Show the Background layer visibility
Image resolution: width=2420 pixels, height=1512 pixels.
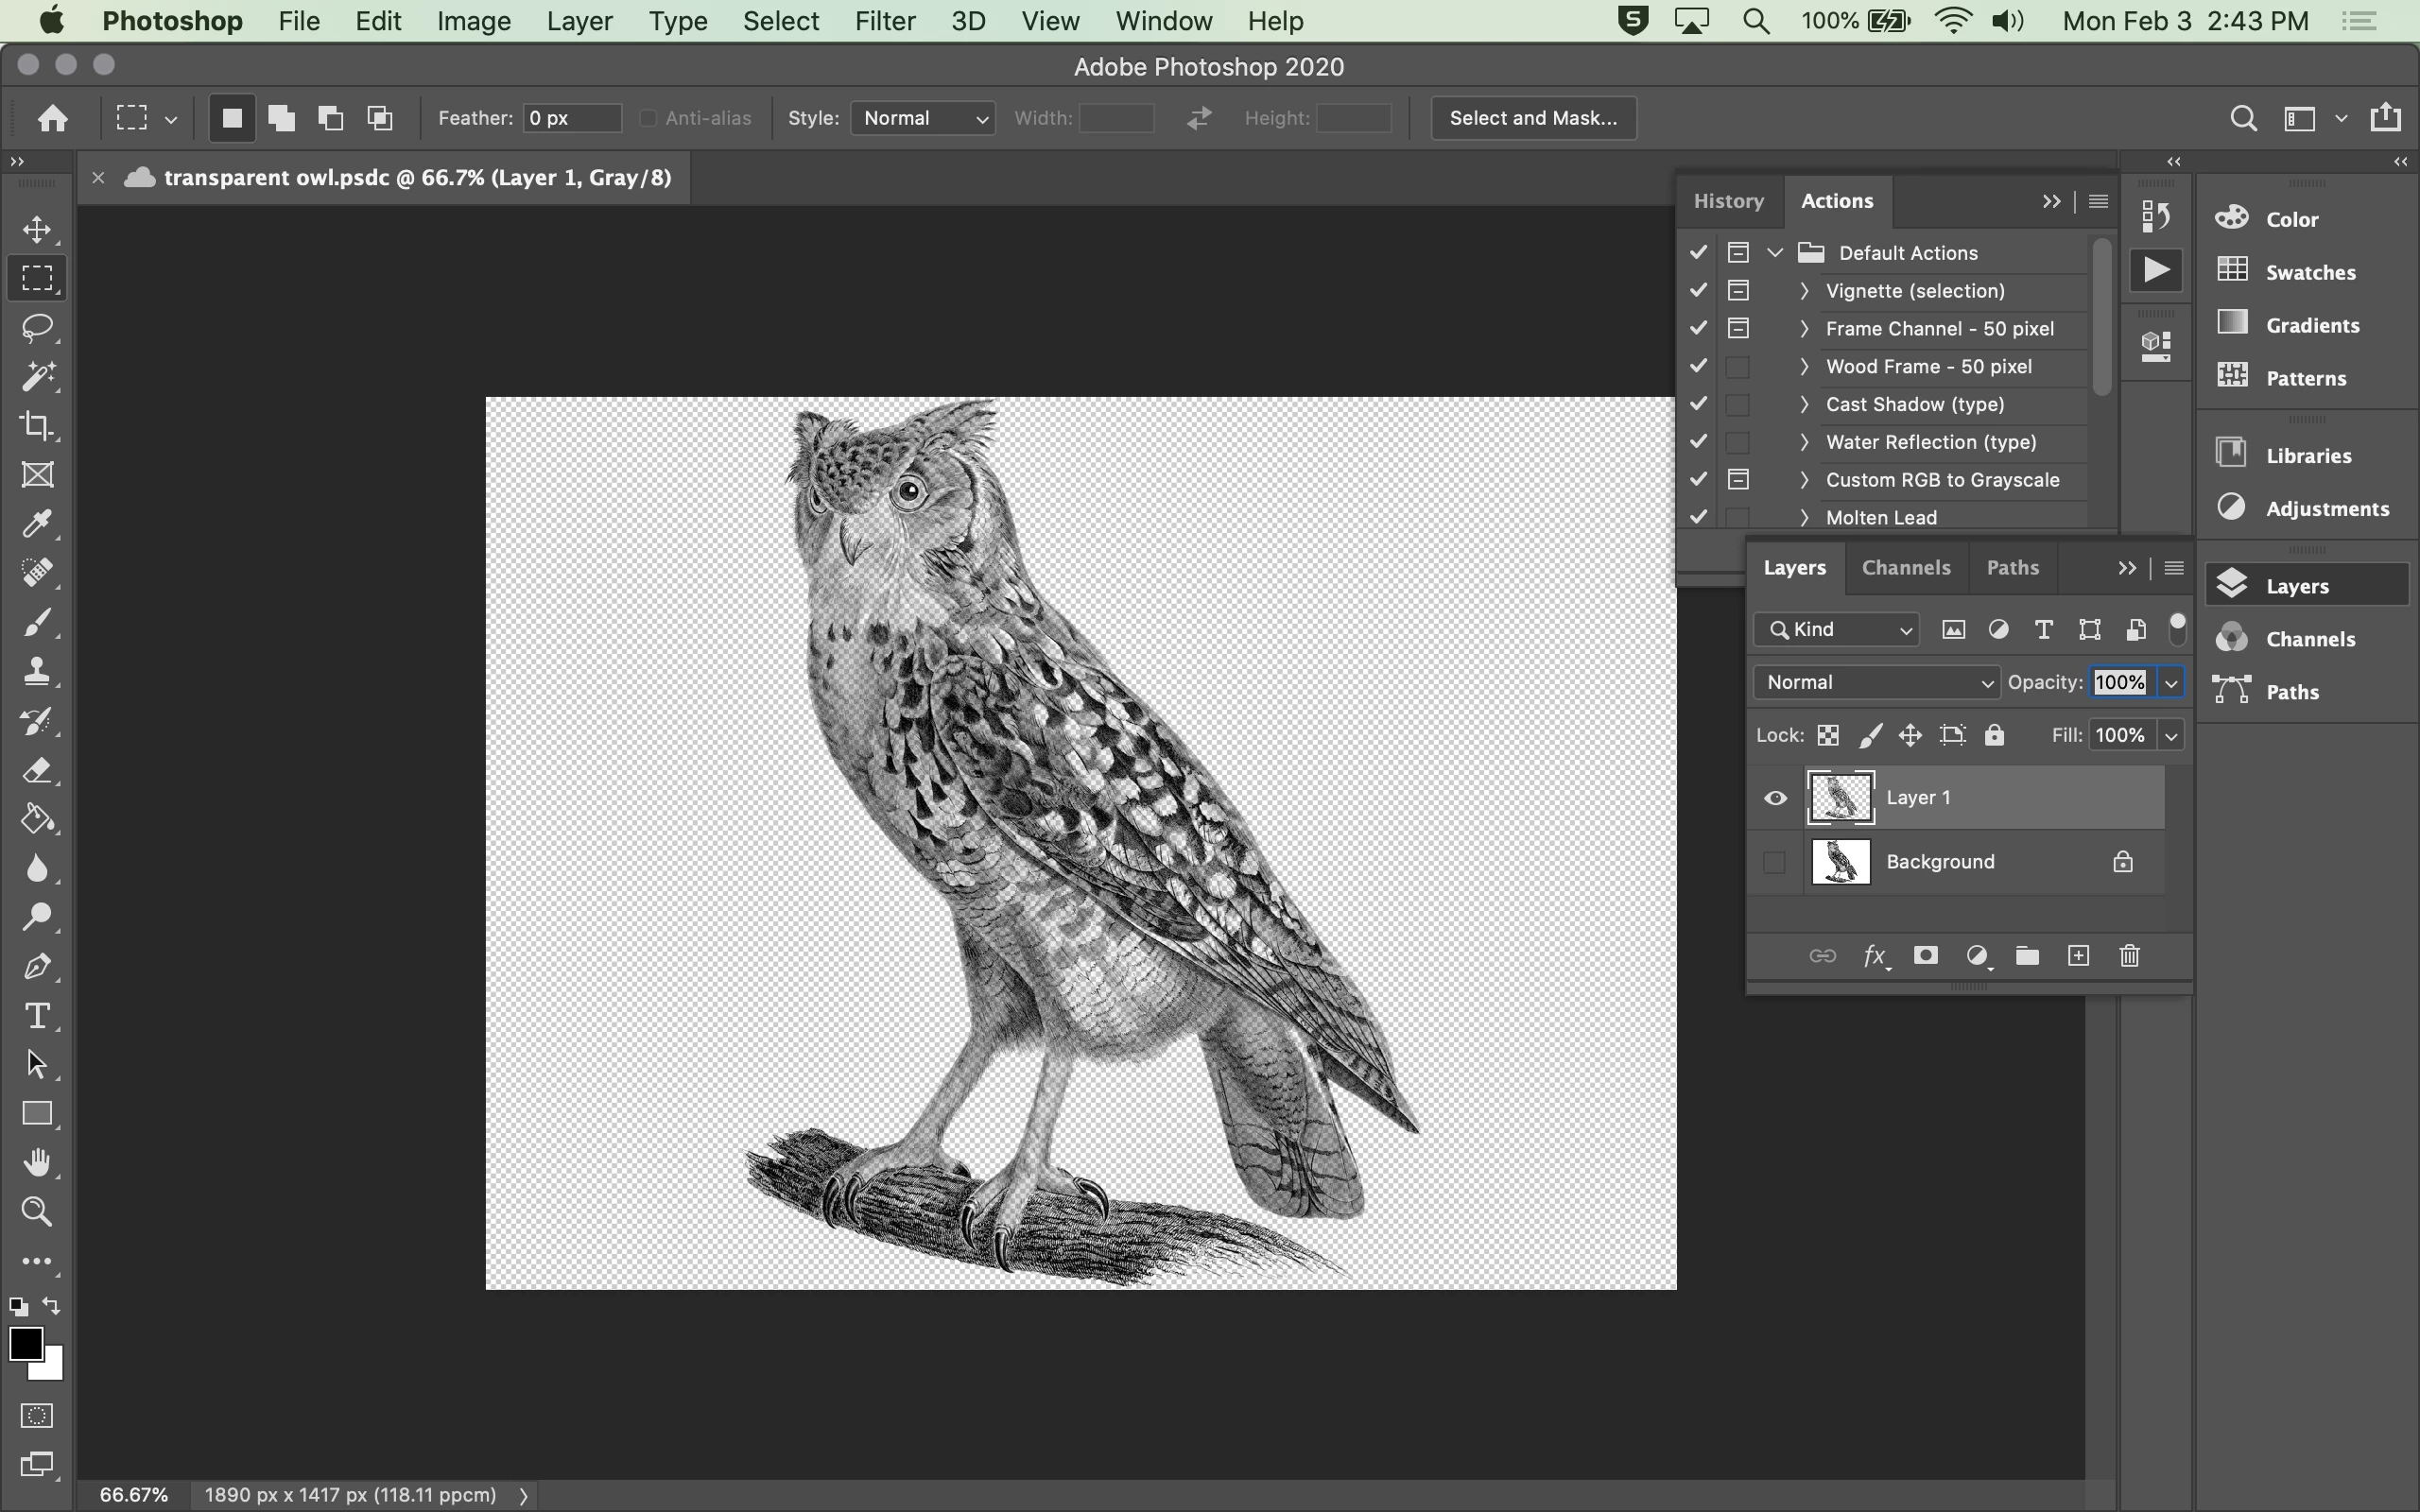(x=1775, y=862)
